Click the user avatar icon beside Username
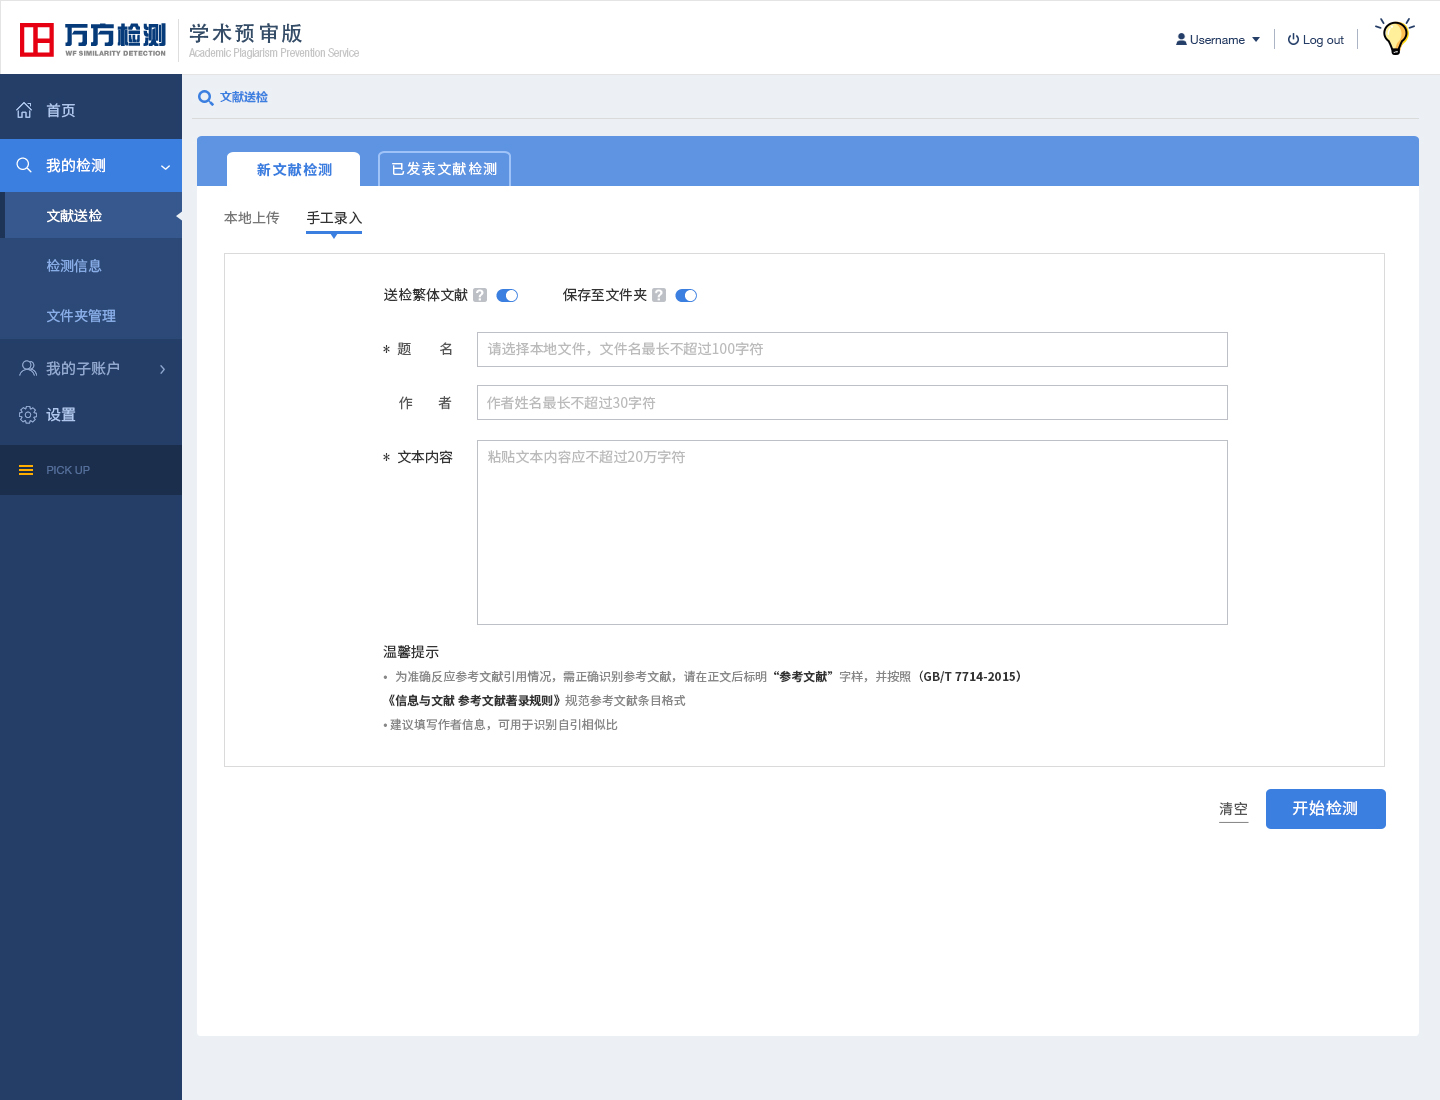This screenshot has width=1440, height=1100. [1181, 40]
